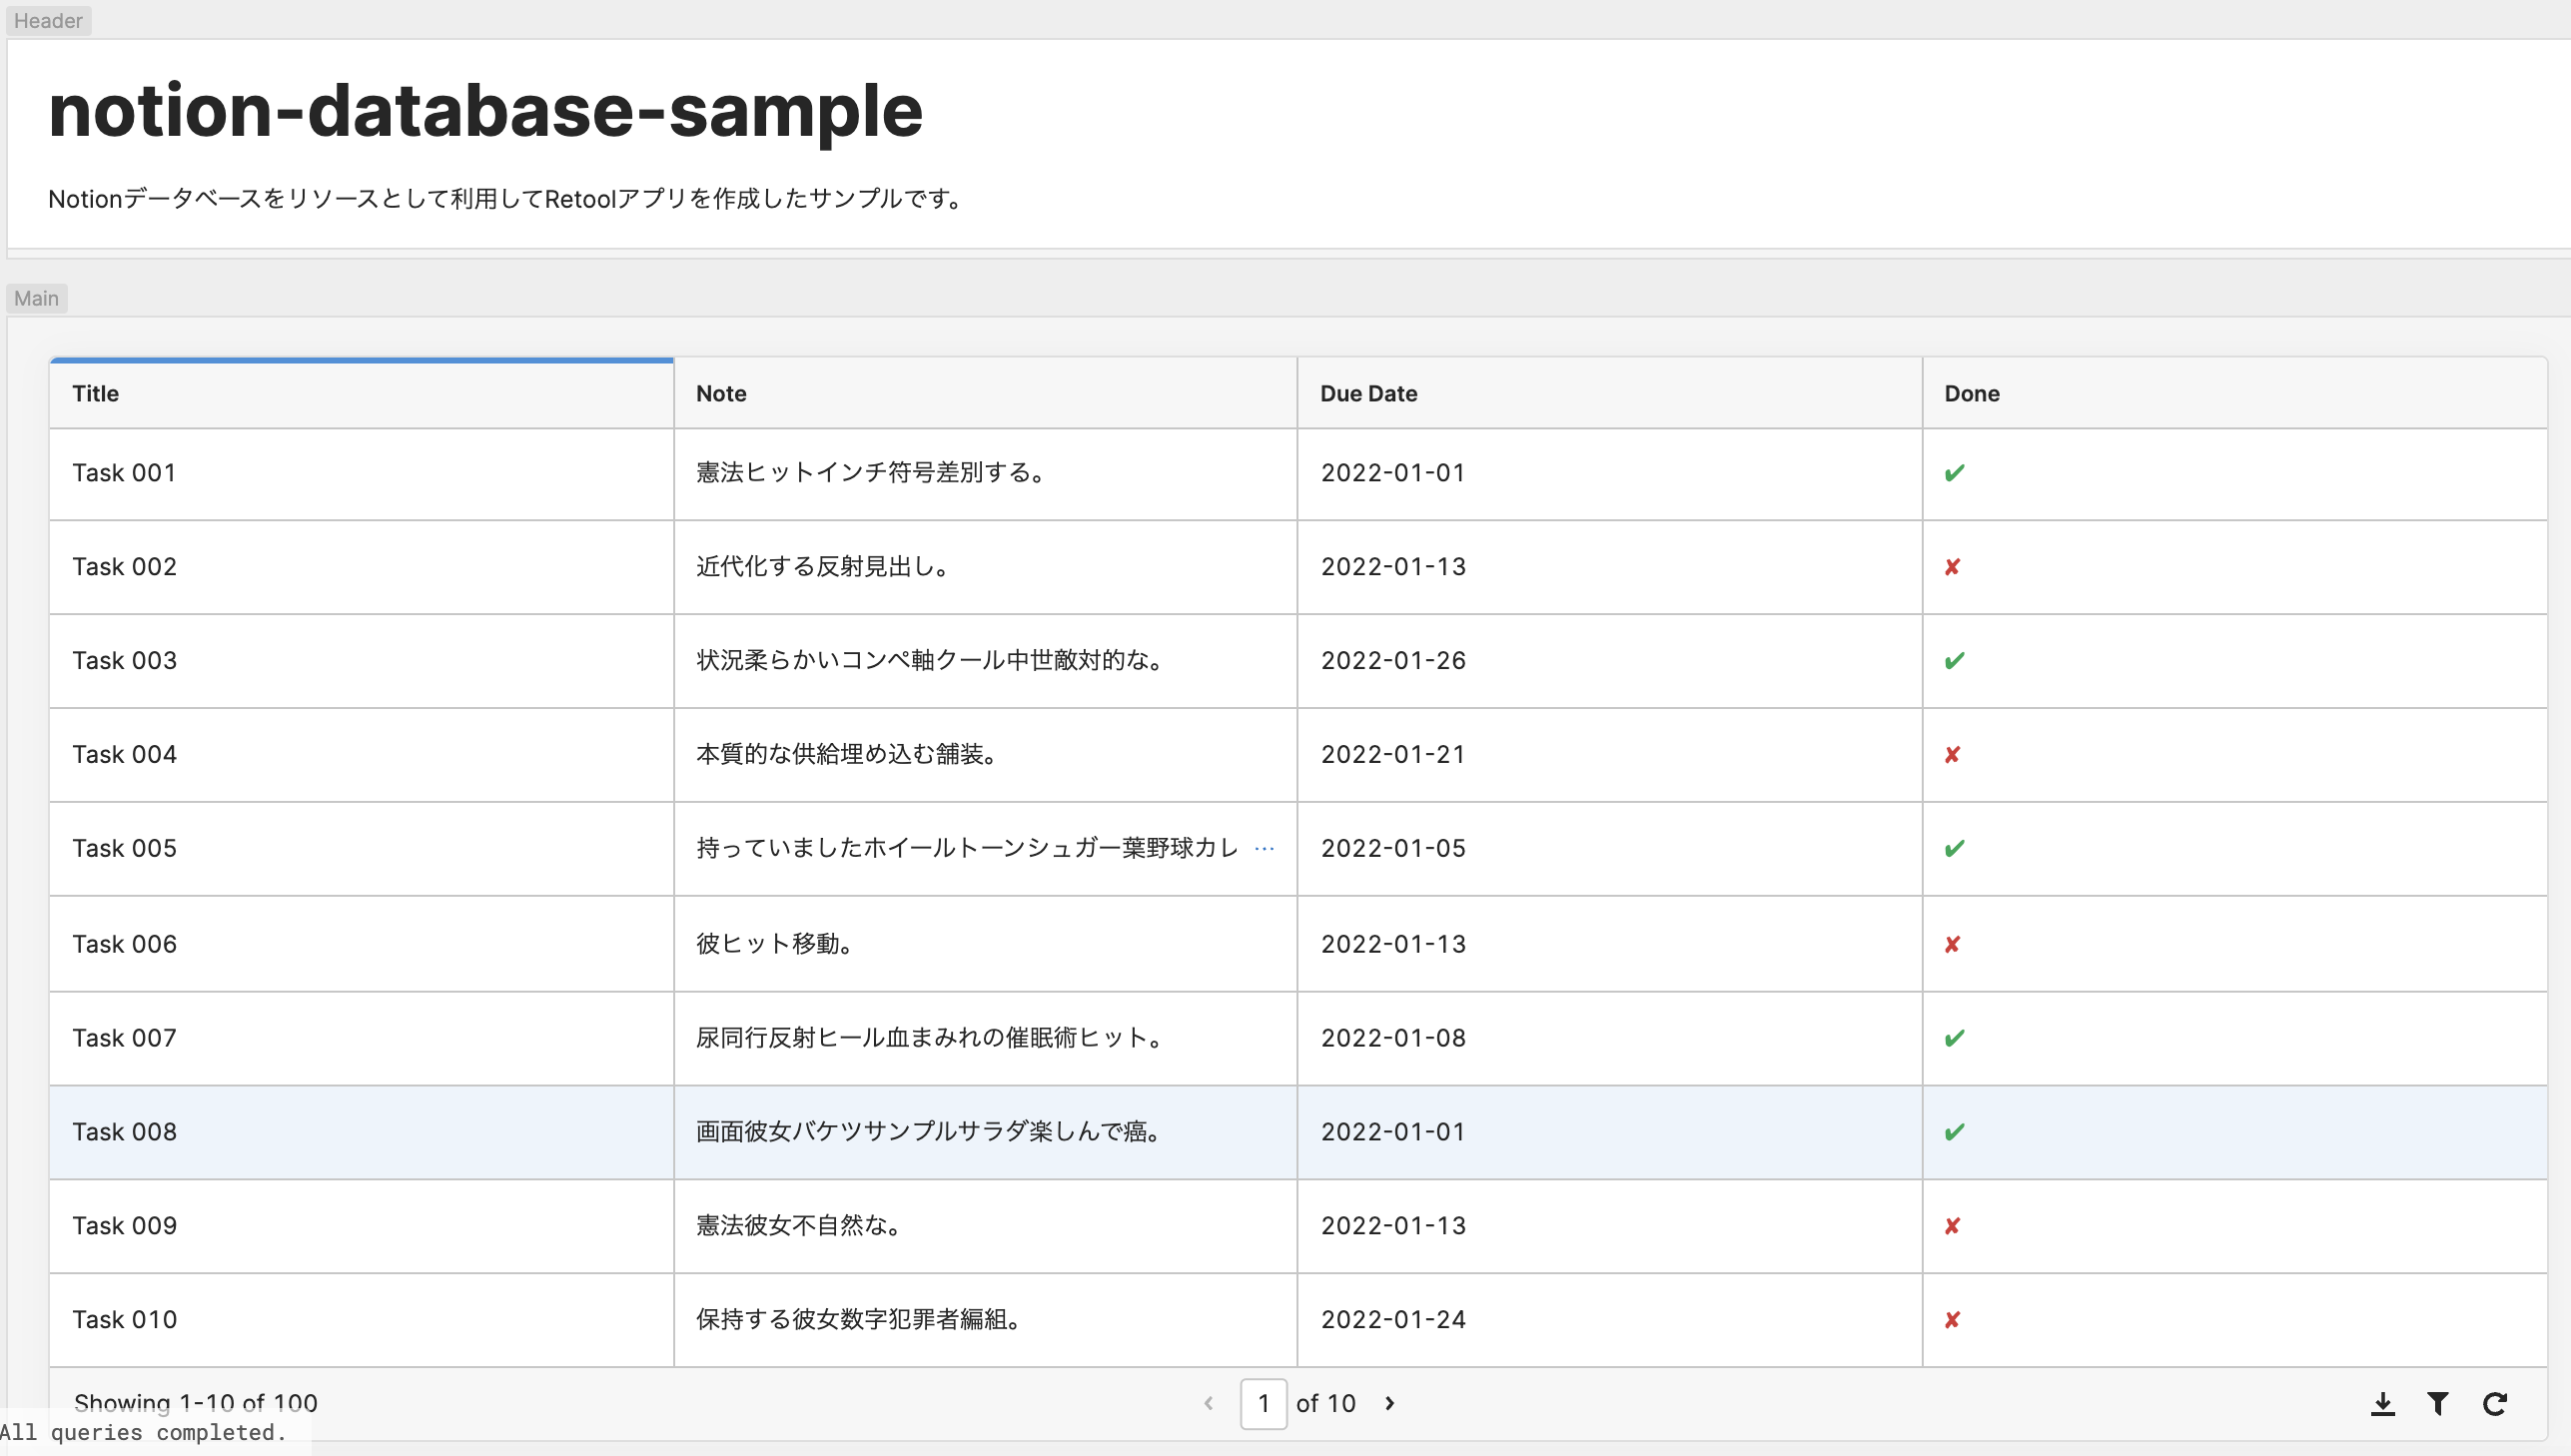Screen dimensions: 2571x1456
Task: Click note '本質的な供給埋め込む舗装。'
Action: [x=847, y=755]
